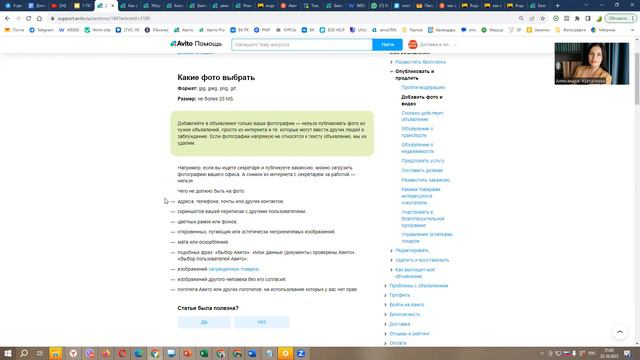Expand Как выглядит мое объявление section
The image size is (640, 360).
(x=415, y=273)
